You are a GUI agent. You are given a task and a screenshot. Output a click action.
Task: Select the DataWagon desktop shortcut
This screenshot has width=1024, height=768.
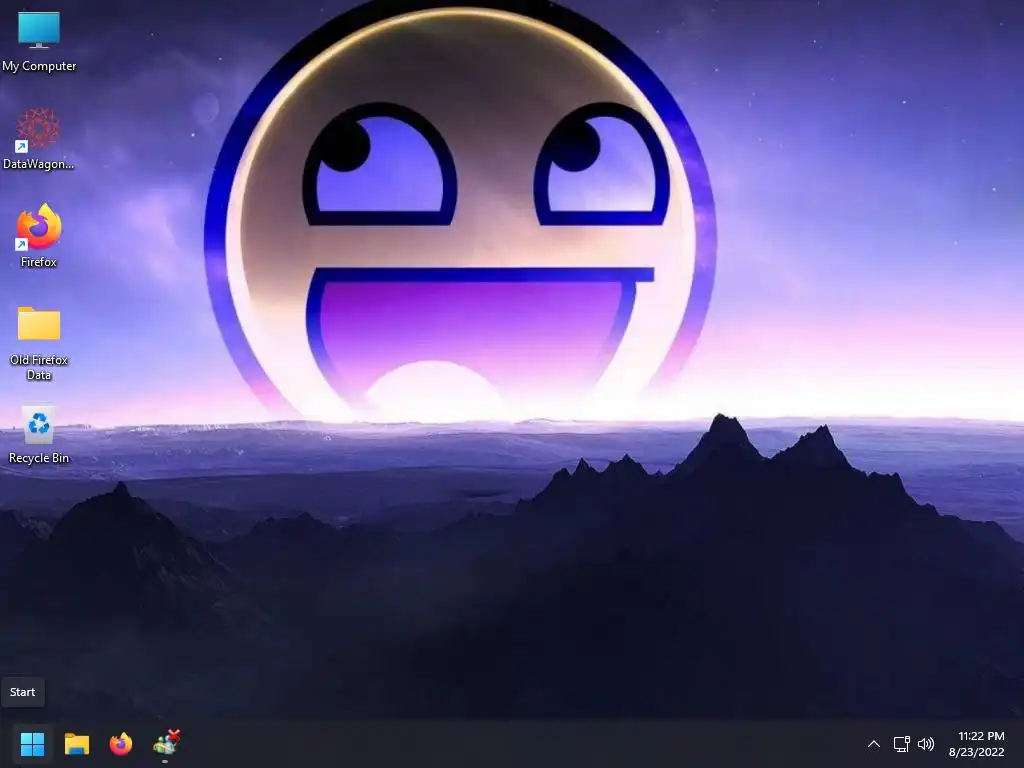(x=39, y=139)
